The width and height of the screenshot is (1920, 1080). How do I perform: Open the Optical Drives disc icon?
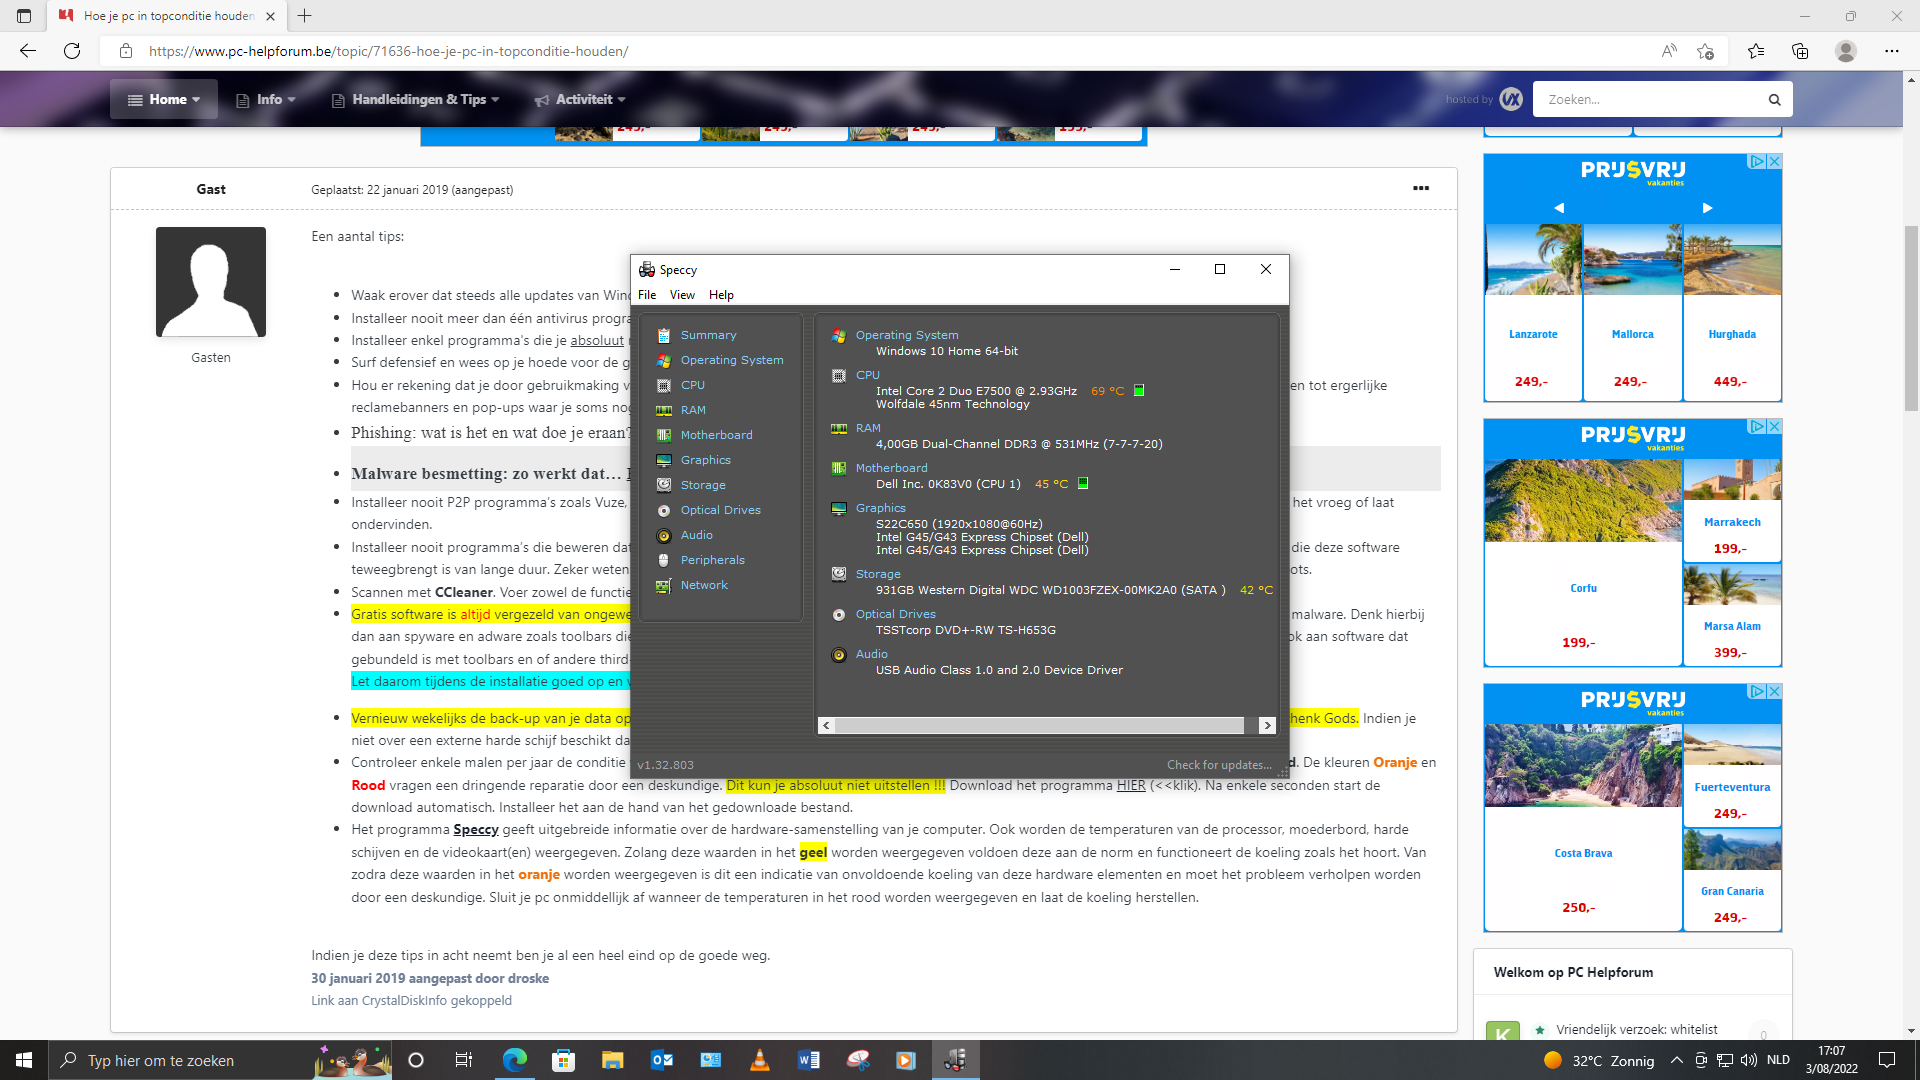click(x=663, y=510)
